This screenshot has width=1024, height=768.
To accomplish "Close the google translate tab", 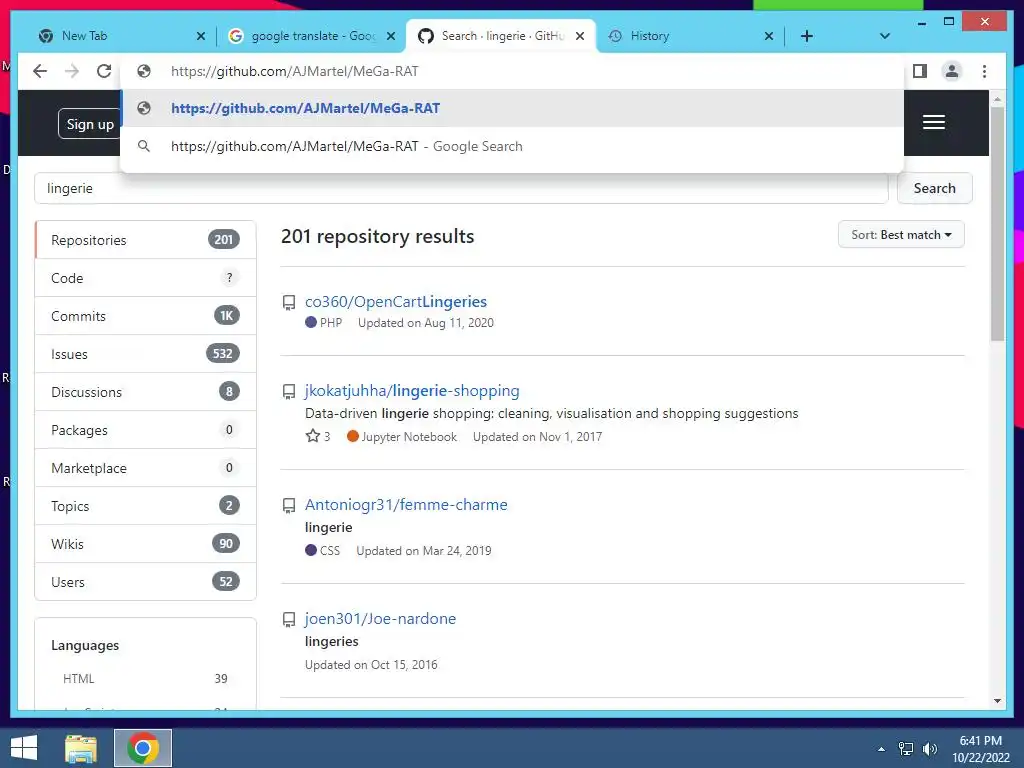I will click(391, 36).
